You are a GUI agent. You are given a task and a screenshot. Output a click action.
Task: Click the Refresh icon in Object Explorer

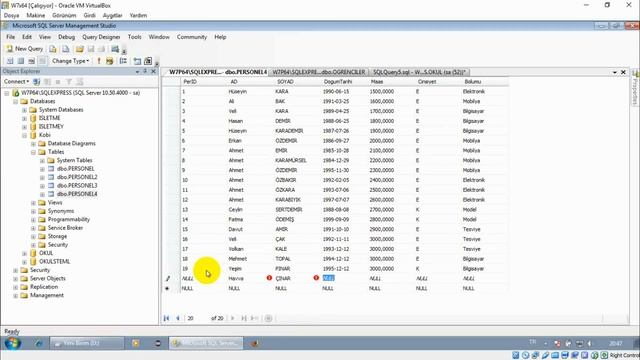[x=80, y=82]
